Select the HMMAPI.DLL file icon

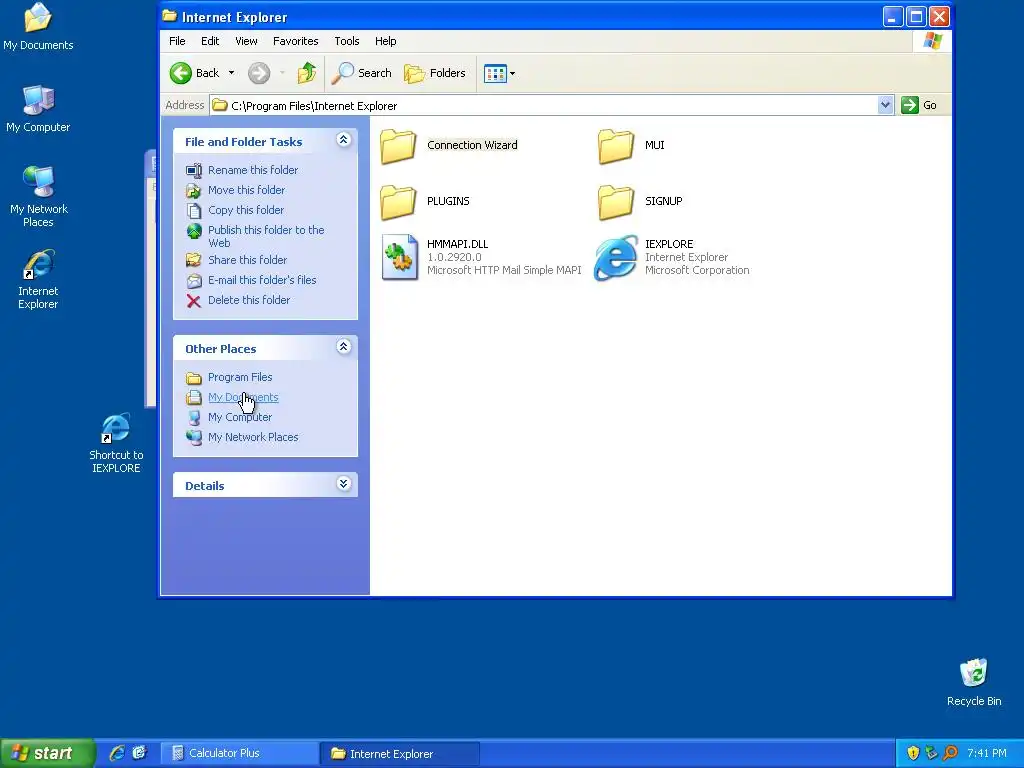tap(400, 257)
